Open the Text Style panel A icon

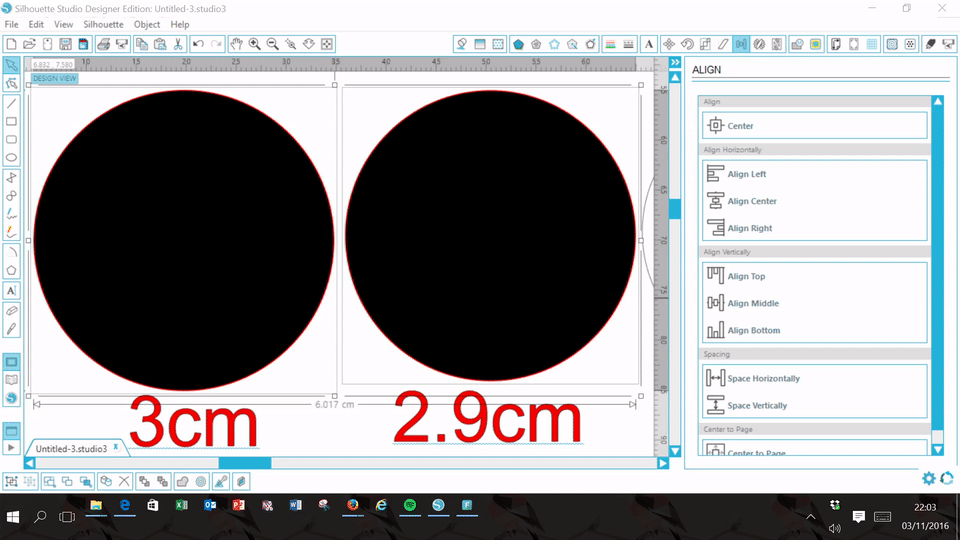pyautogui.click(x=649, y=44)
